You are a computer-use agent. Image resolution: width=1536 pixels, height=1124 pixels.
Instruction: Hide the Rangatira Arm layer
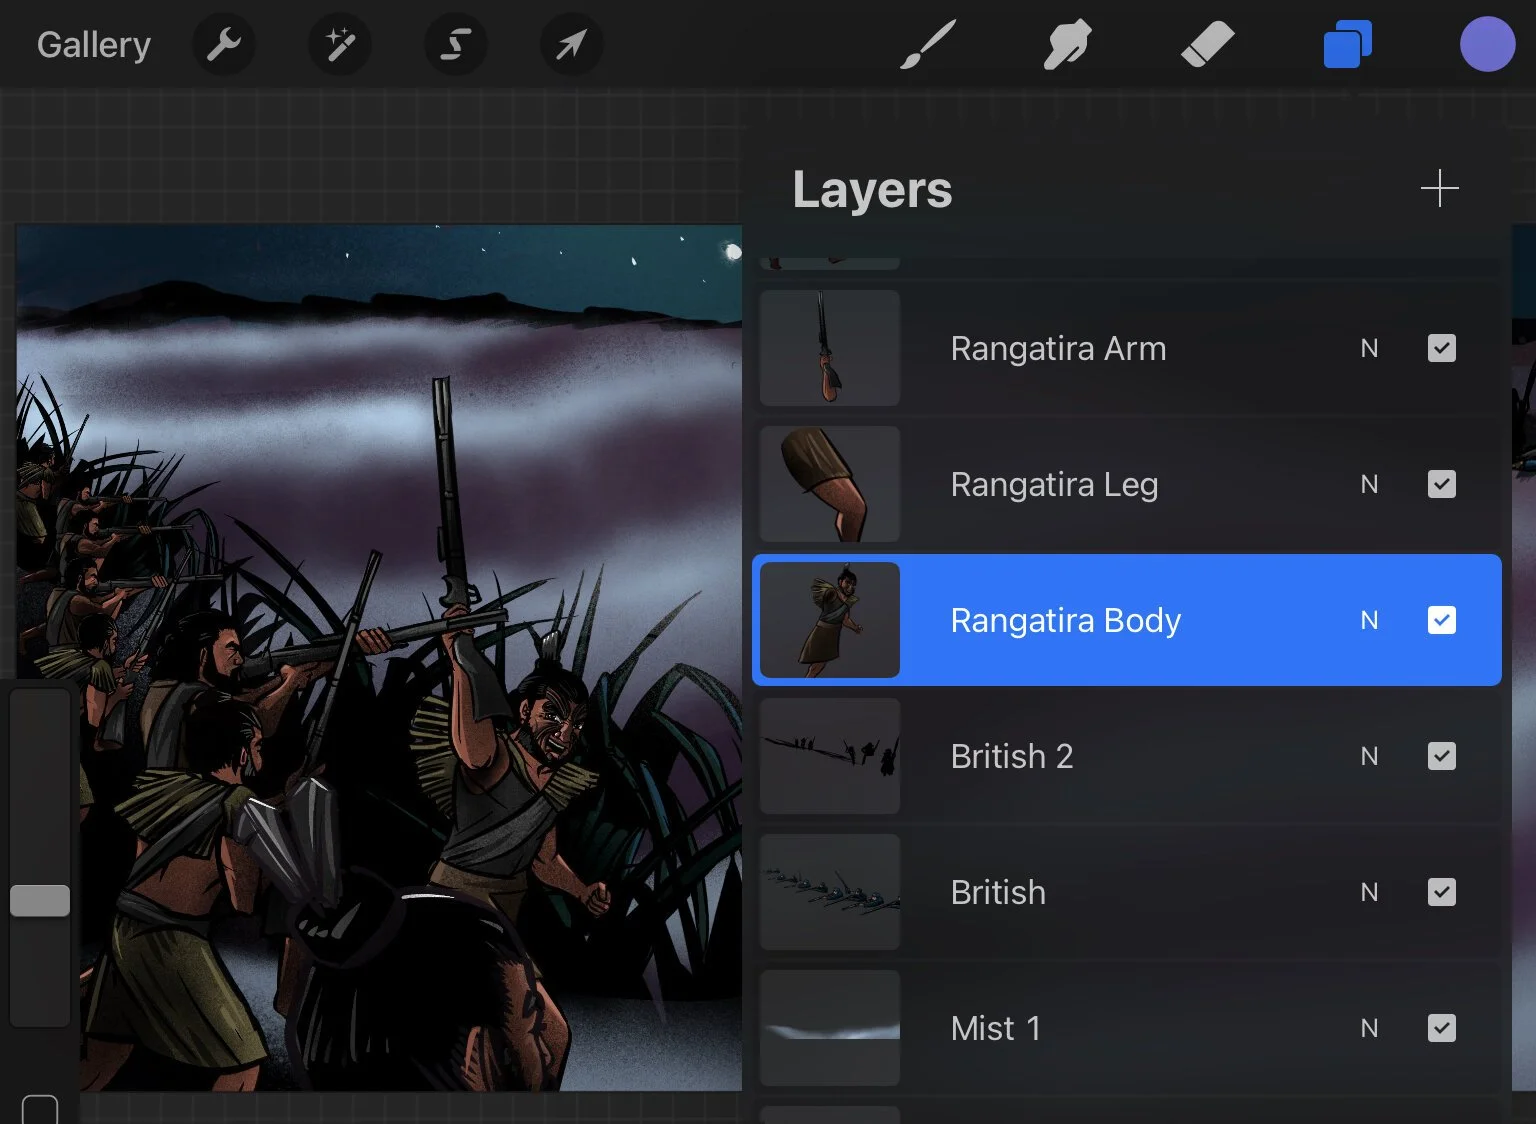coord(1442,348)
